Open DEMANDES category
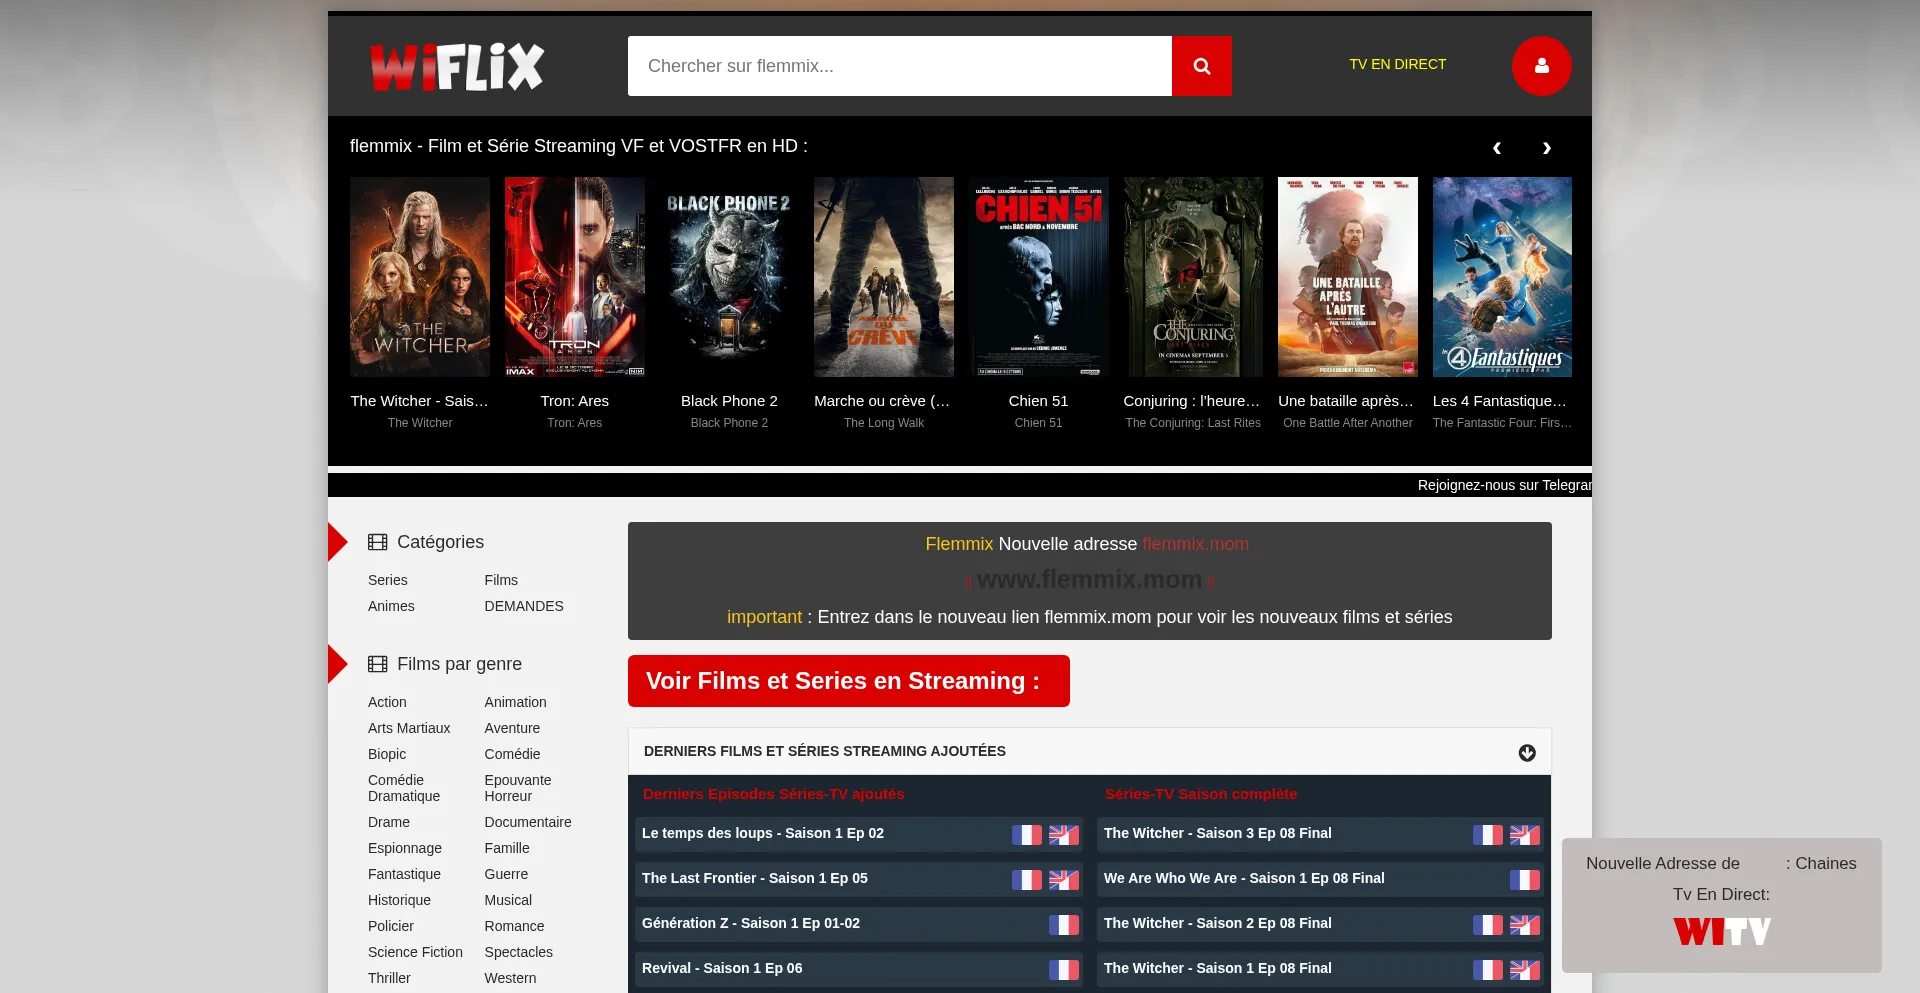 click(x=524, y=606)
